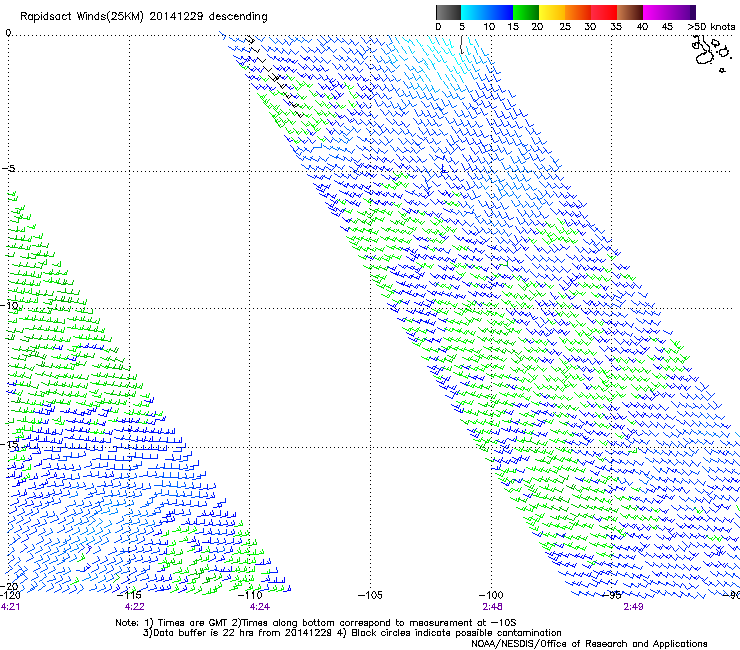Click the gray 0-5 knots color band
This screenshot has height=650, width=740.
coord(448,12)
